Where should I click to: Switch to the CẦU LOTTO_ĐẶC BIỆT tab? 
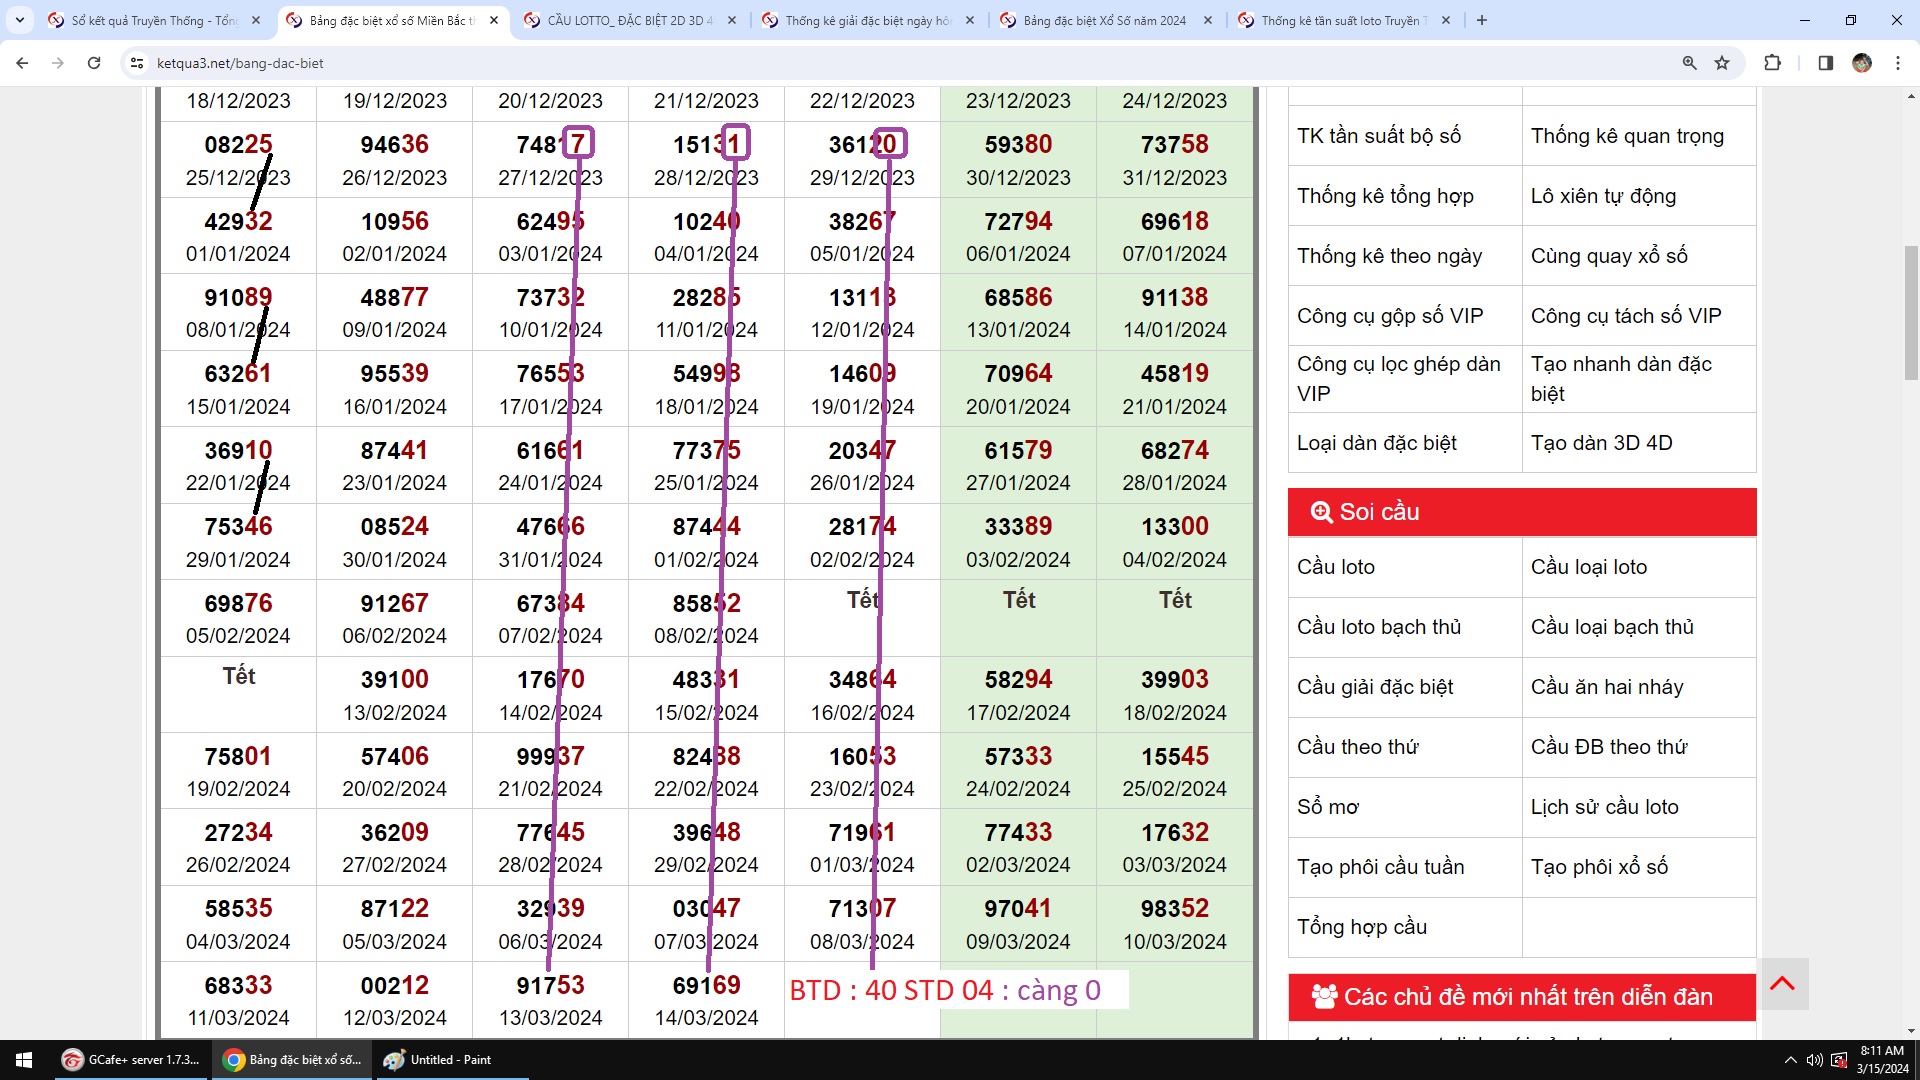click(630, 20)
